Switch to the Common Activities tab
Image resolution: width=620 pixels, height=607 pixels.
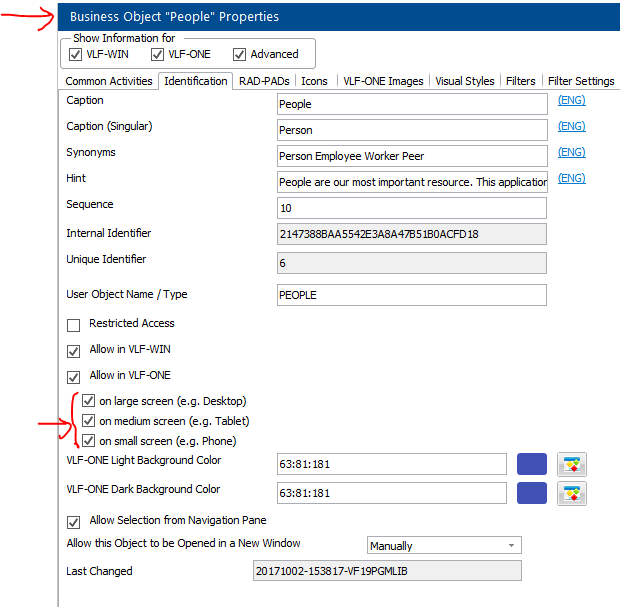tap(109, 81)
